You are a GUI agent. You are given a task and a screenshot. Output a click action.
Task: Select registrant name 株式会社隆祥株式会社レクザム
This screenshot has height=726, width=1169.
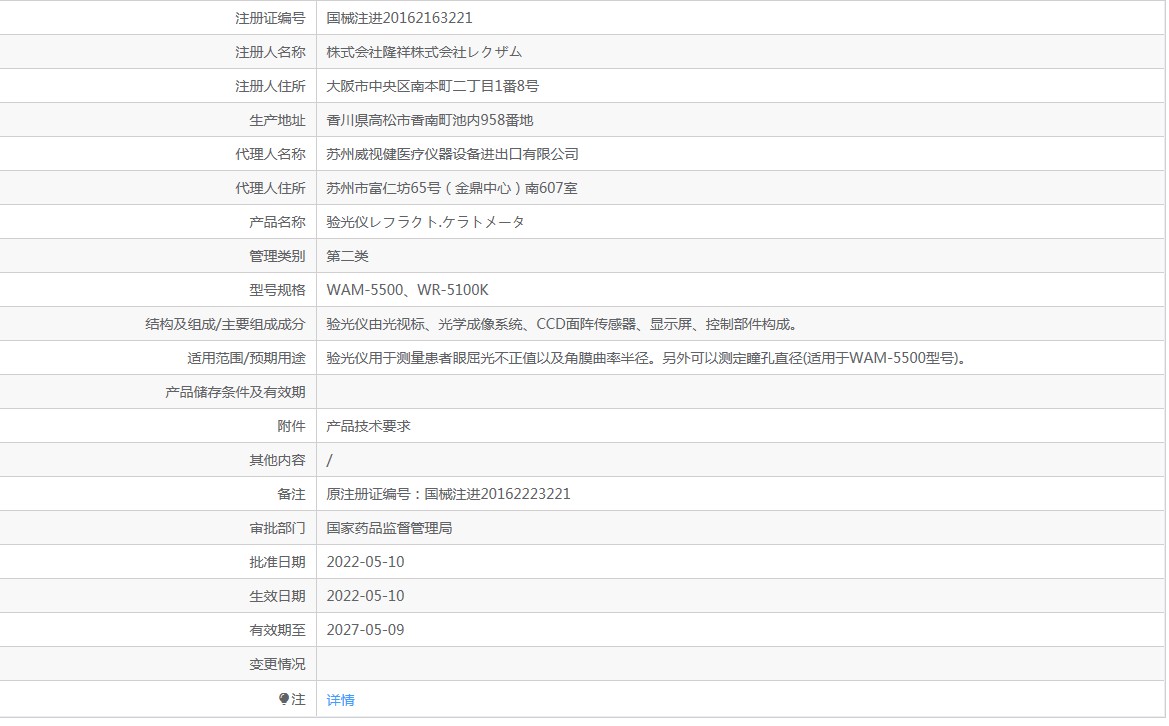(424, 52)
